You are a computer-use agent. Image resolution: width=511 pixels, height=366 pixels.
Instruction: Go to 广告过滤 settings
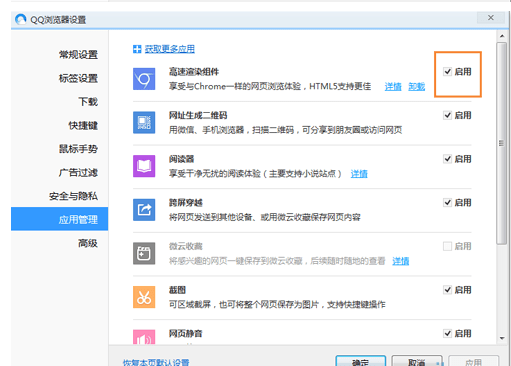pyautogui.click(x=78, y=173)
